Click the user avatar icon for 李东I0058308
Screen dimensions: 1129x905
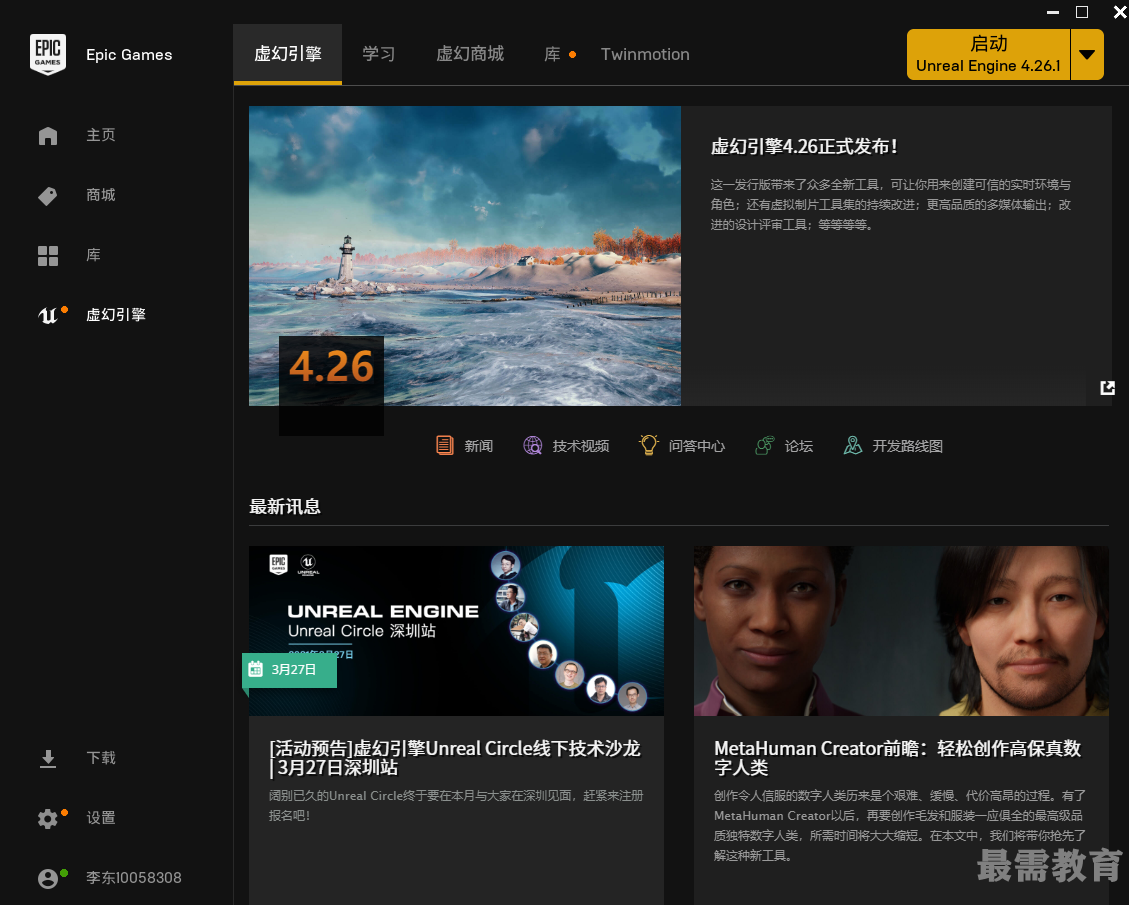coord(48,878)
